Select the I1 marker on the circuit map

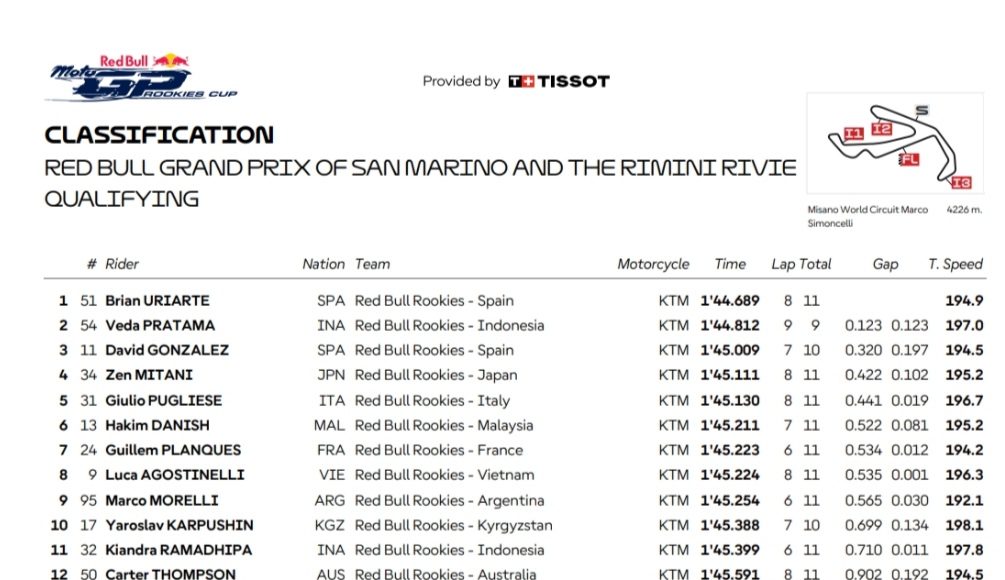coord(853,133)
